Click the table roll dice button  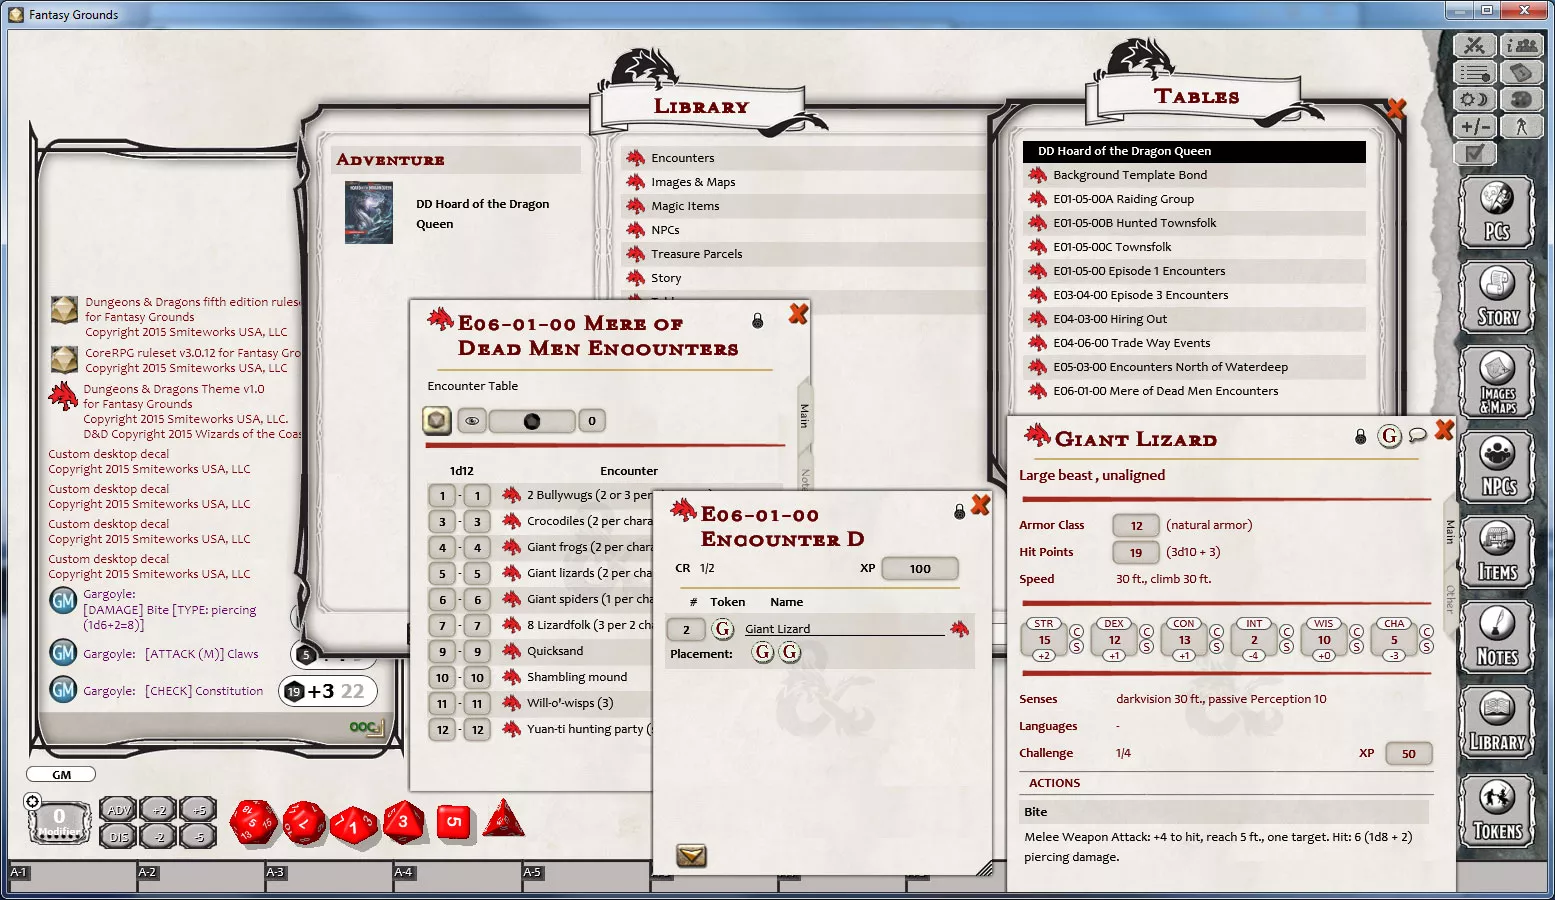pyautogui.click(x=436, y=420)
